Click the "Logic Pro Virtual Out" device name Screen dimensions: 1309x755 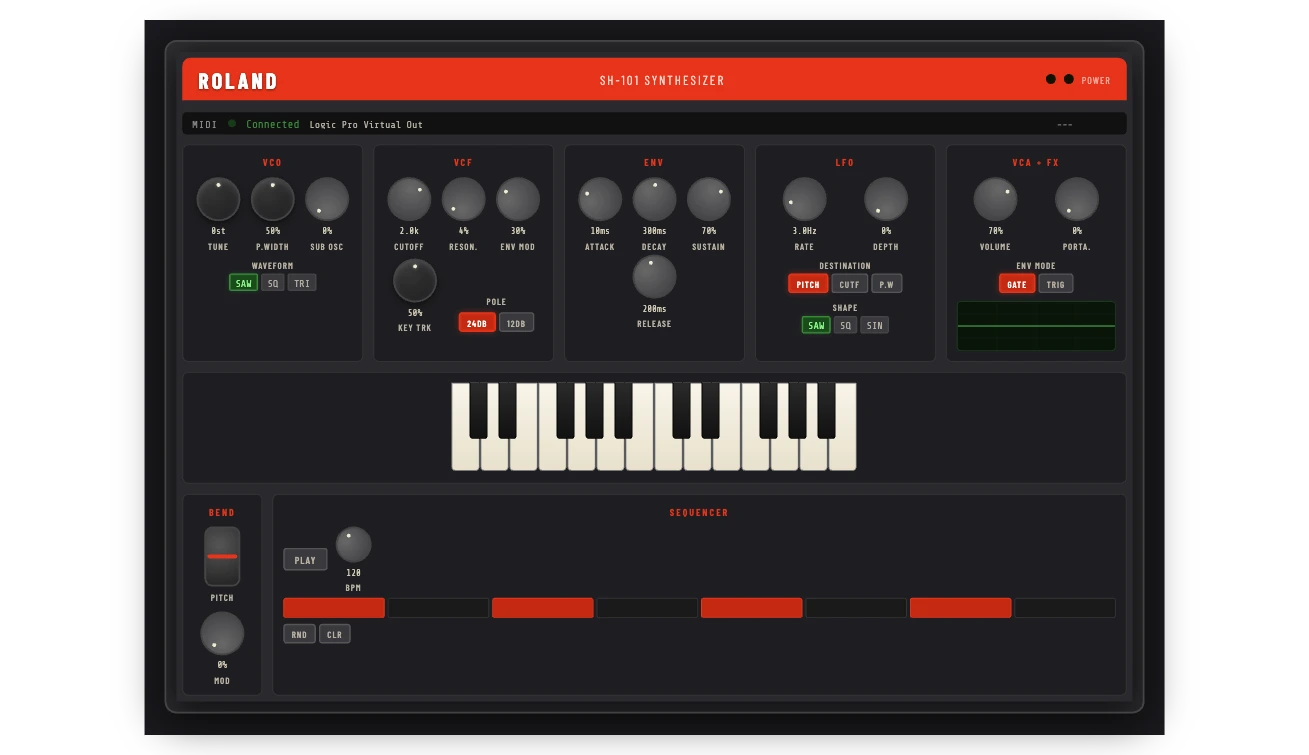point(366,124)
